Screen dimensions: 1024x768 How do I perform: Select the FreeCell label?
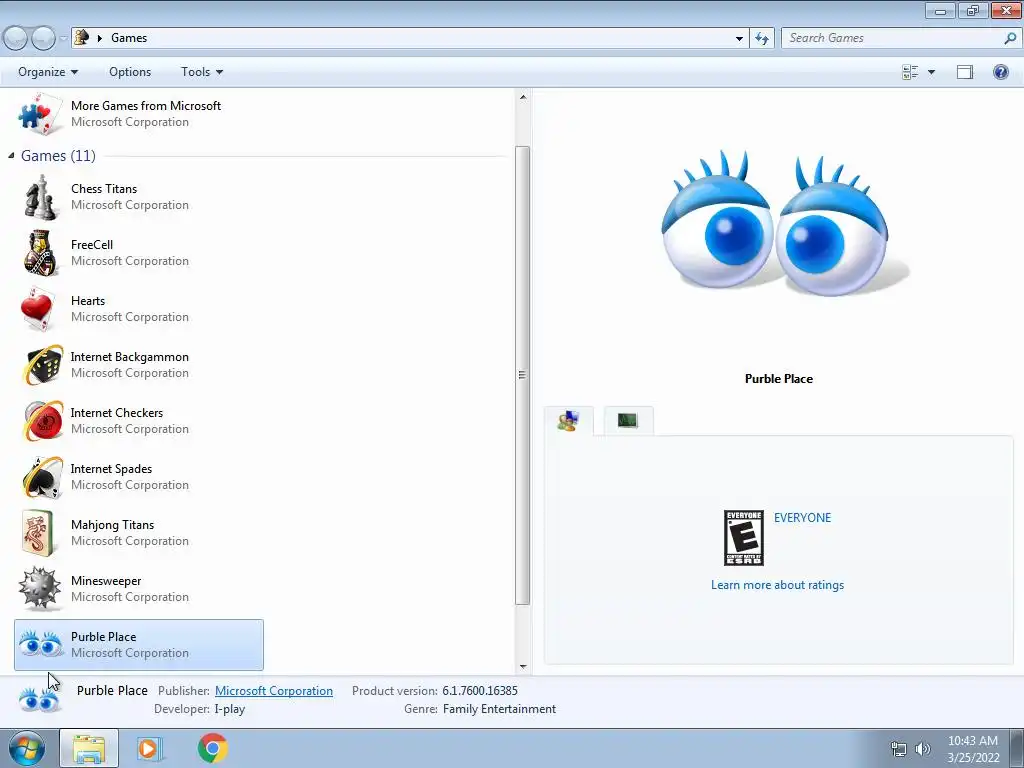(x=91, y=245)
